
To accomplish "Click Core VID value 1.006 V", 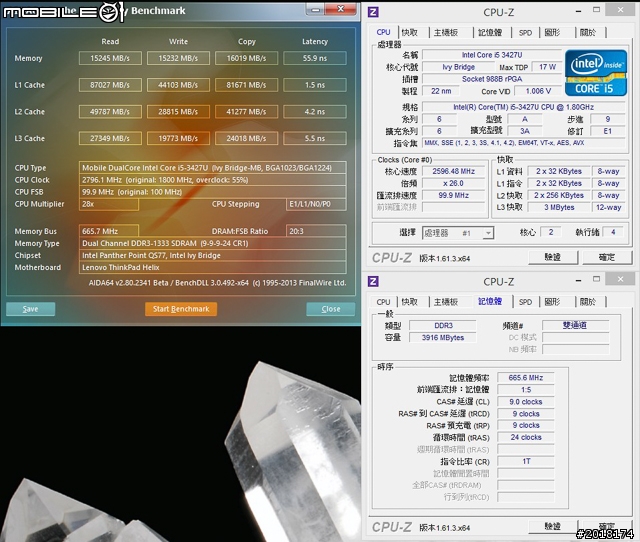I will pyautogui.click(x=538, y=91).
